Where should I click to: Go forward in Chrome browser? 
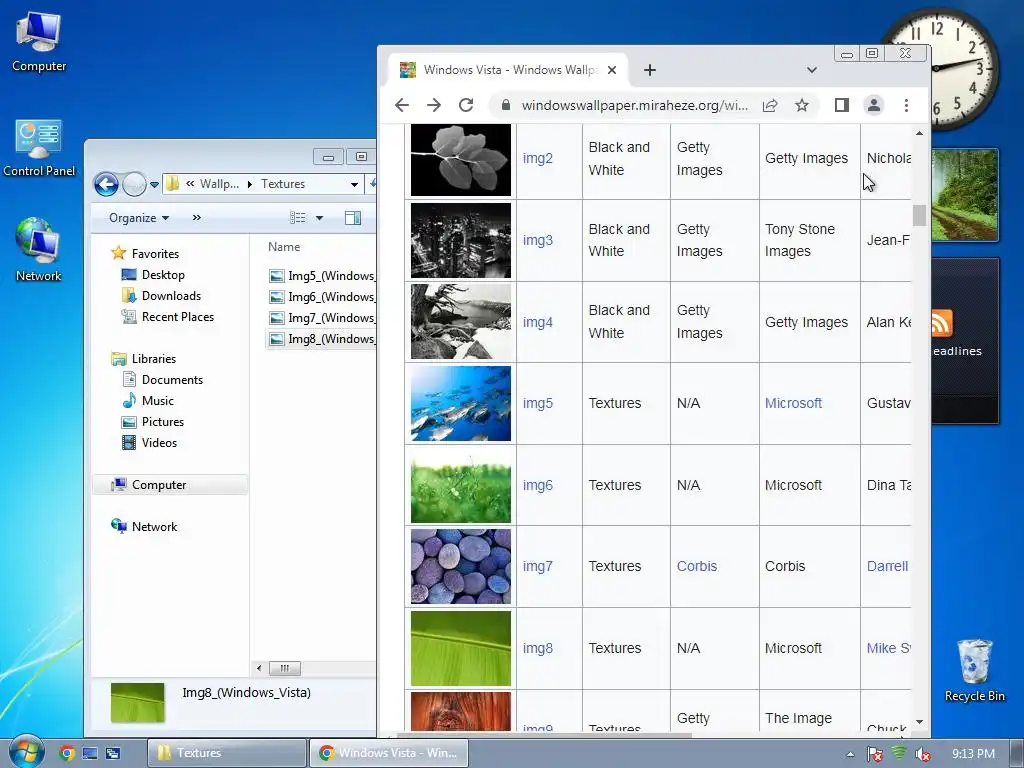click(434, 105)
